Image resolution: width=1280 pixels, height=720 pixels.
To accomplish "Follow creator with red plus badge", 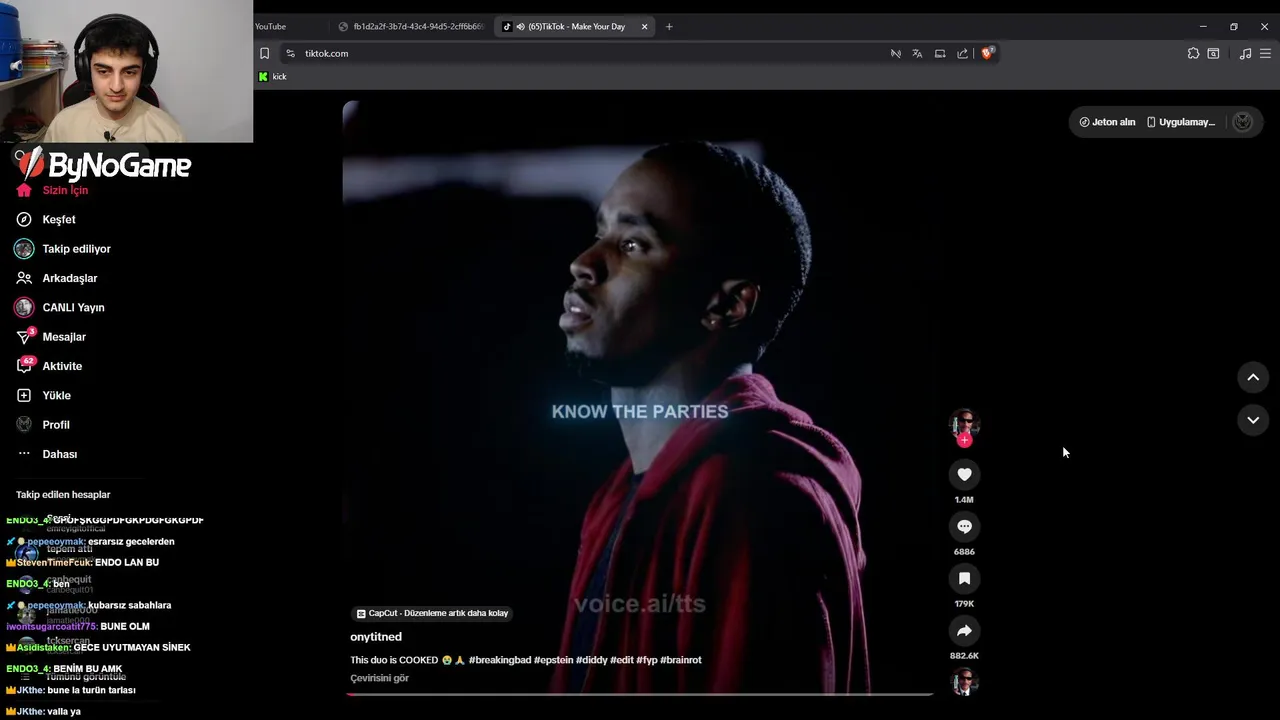I will (964, 440).
